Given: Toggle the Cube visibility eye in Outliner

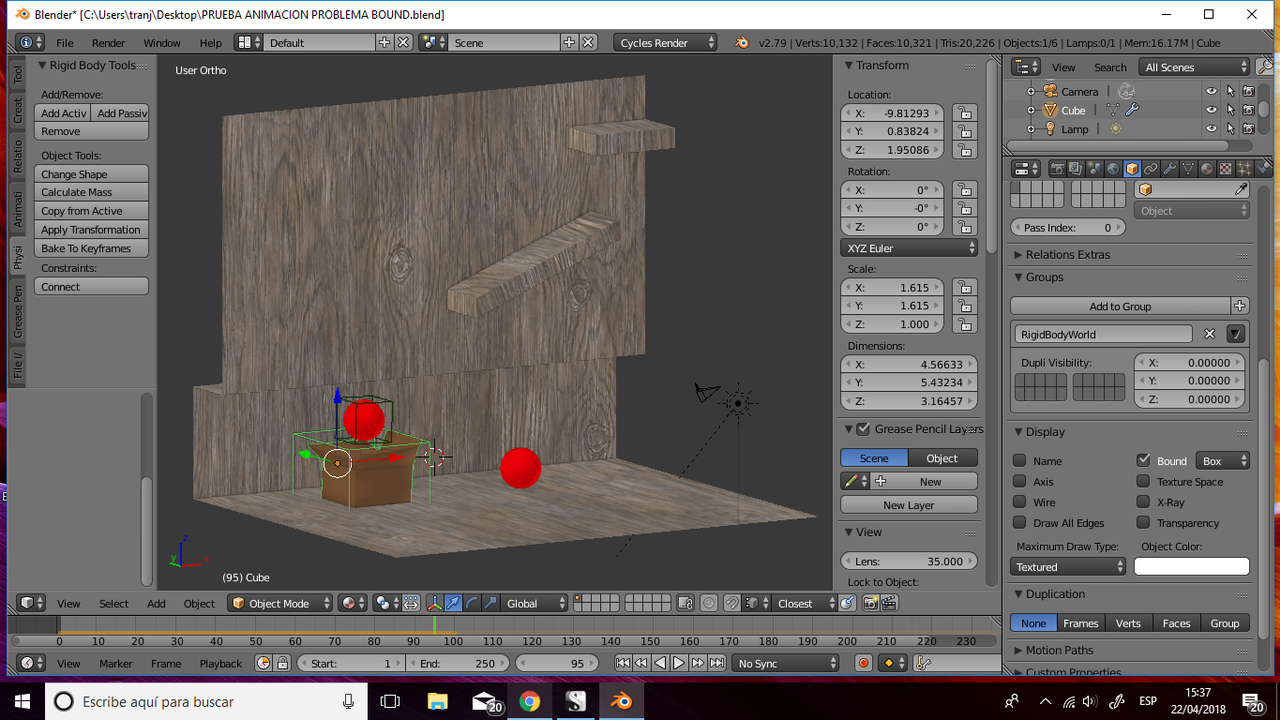Looking at the screenshot, I should (1211, 110).
